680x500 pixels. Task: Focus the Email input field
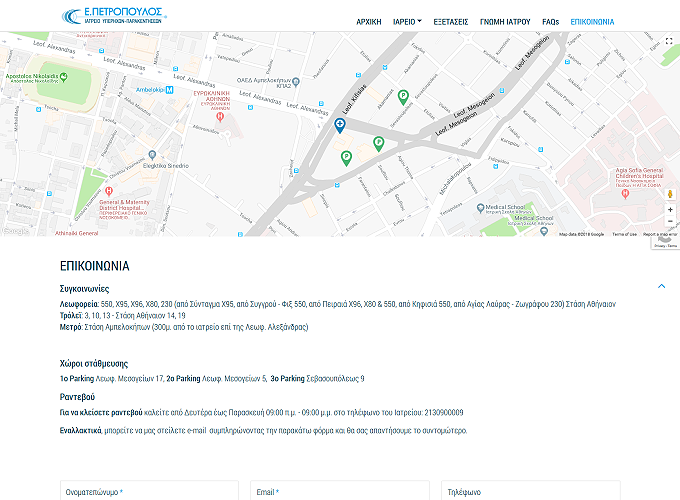point(340,492)
